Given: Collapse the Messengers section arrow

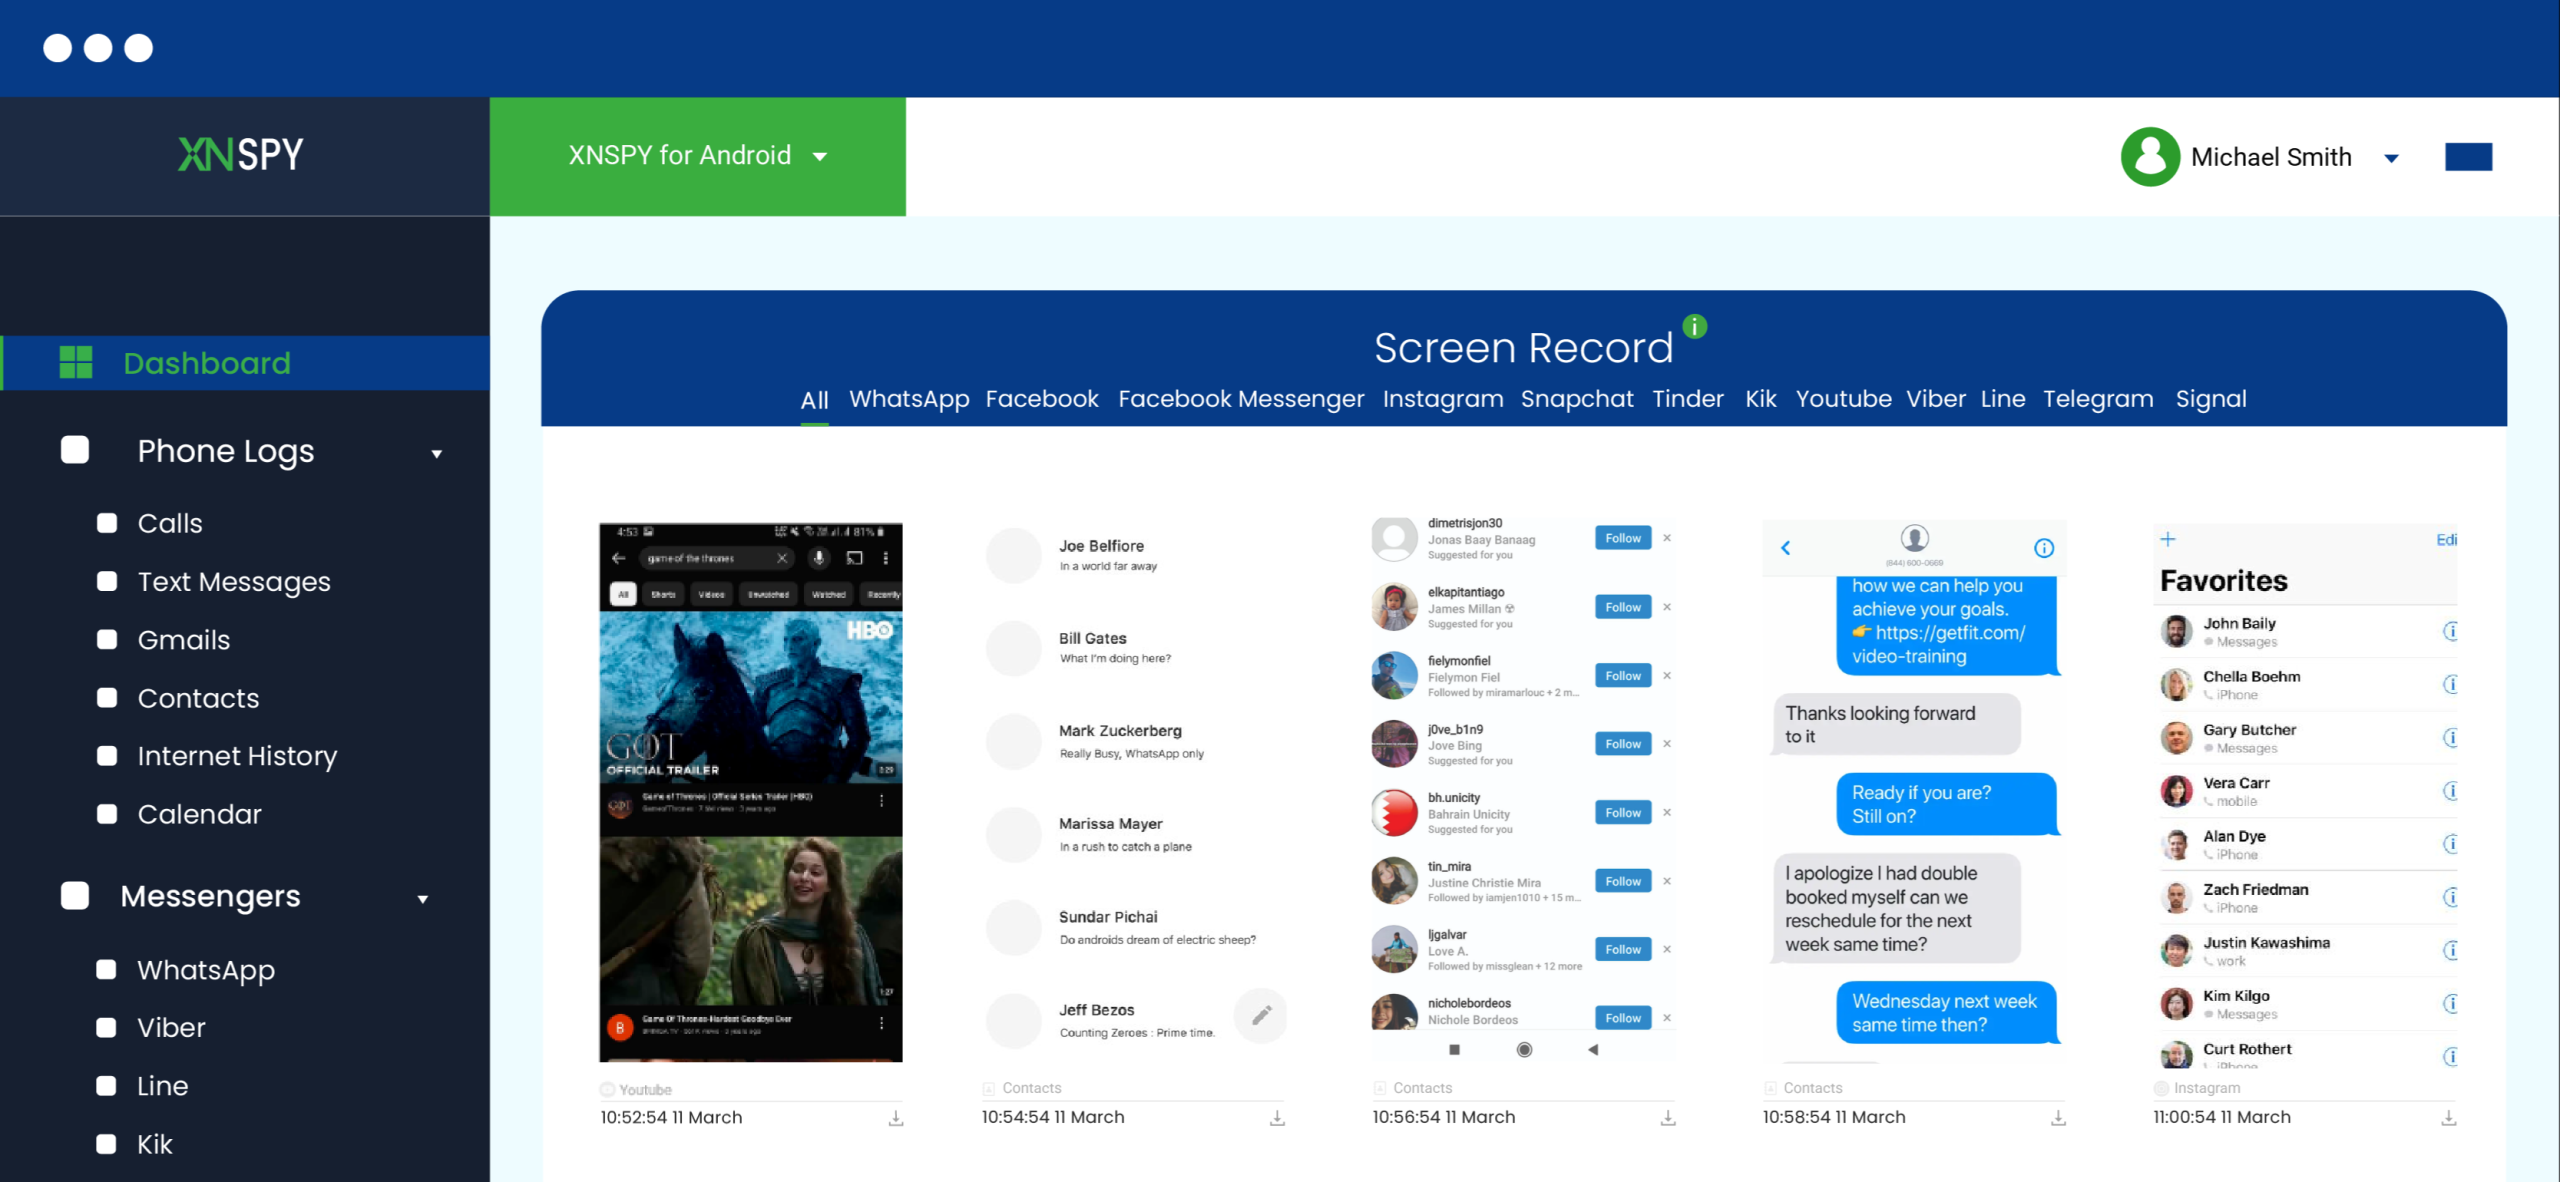Looking at the screenshot, I should click(x=423, y=899).
